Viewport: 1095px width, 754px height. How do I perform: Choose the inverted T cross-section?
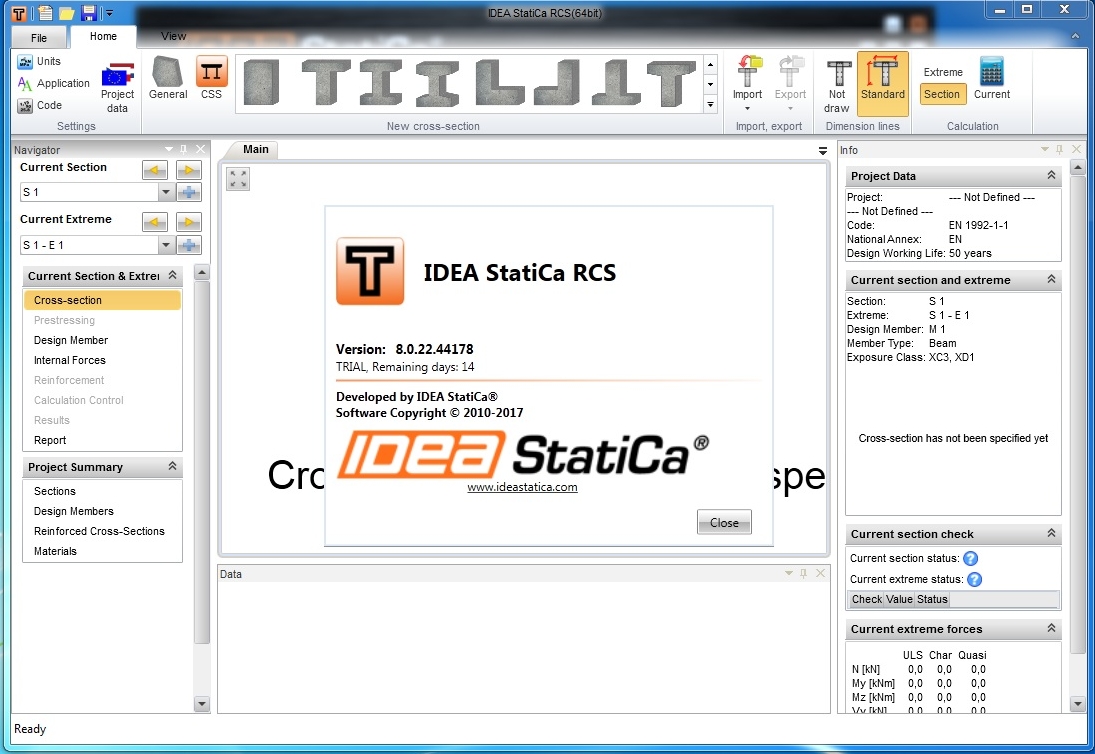pyautogui.click(x=617, y=82)
